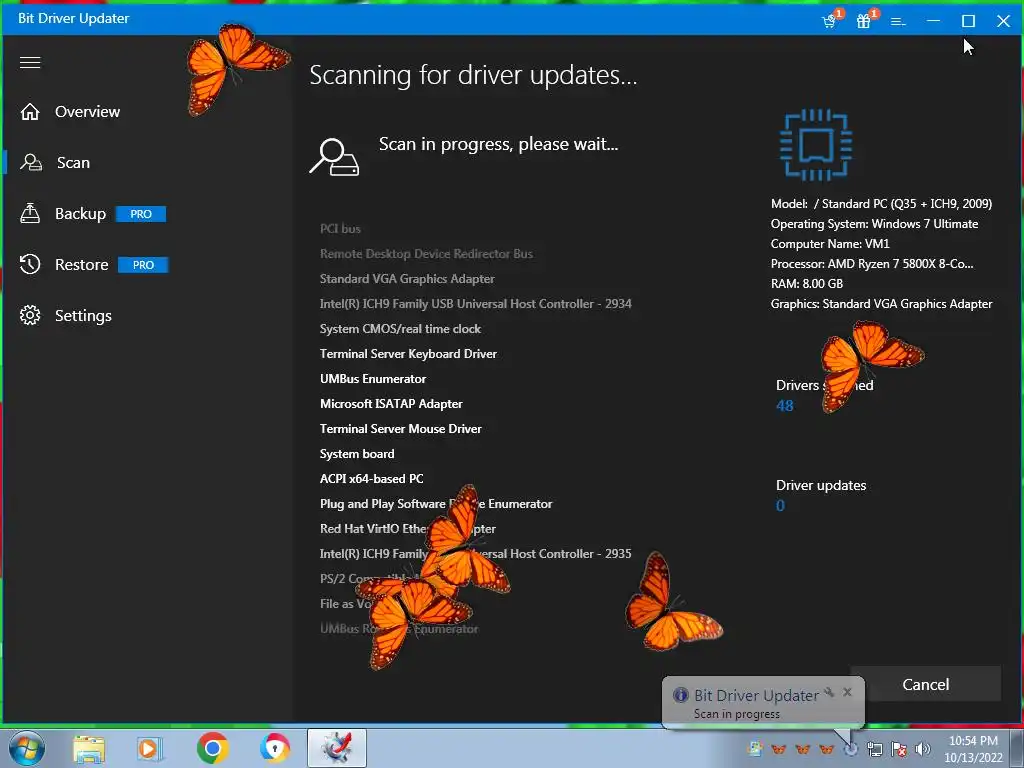The height and width of the screenshot is (768, 1024).
Task: Click the blue processor chip icon
Action: click(816, 145)
